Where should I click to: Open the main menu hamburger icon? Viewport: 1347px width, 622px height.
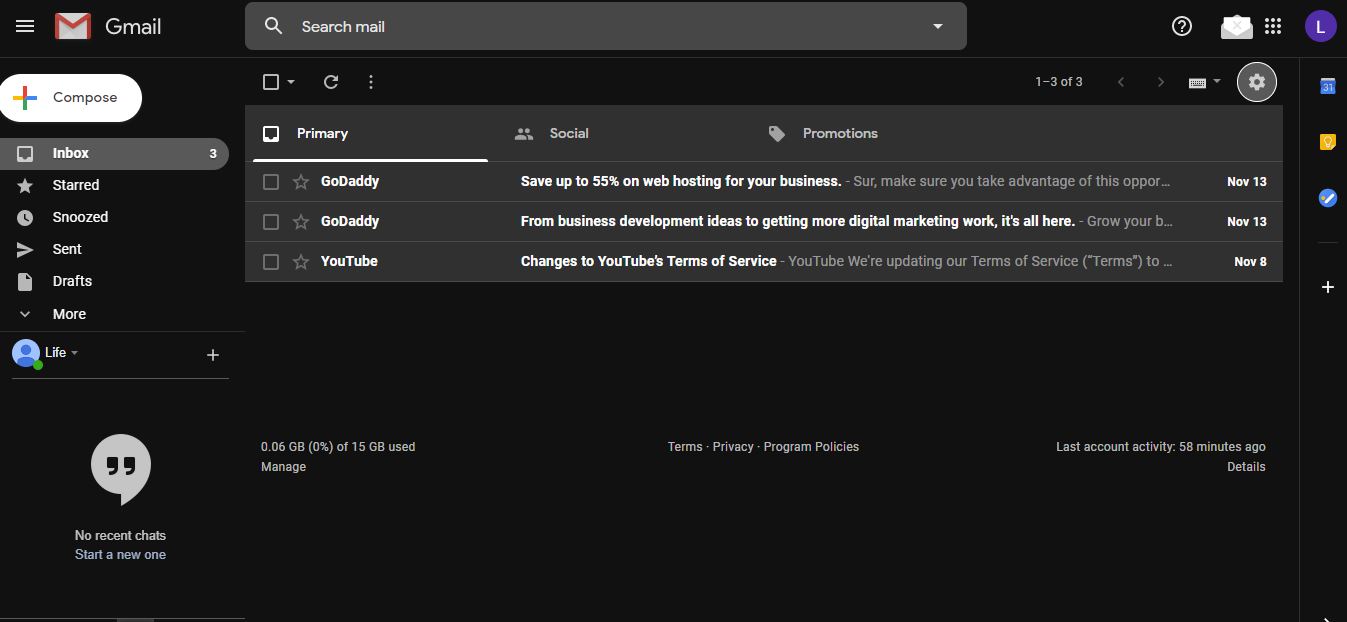[25, 27]
